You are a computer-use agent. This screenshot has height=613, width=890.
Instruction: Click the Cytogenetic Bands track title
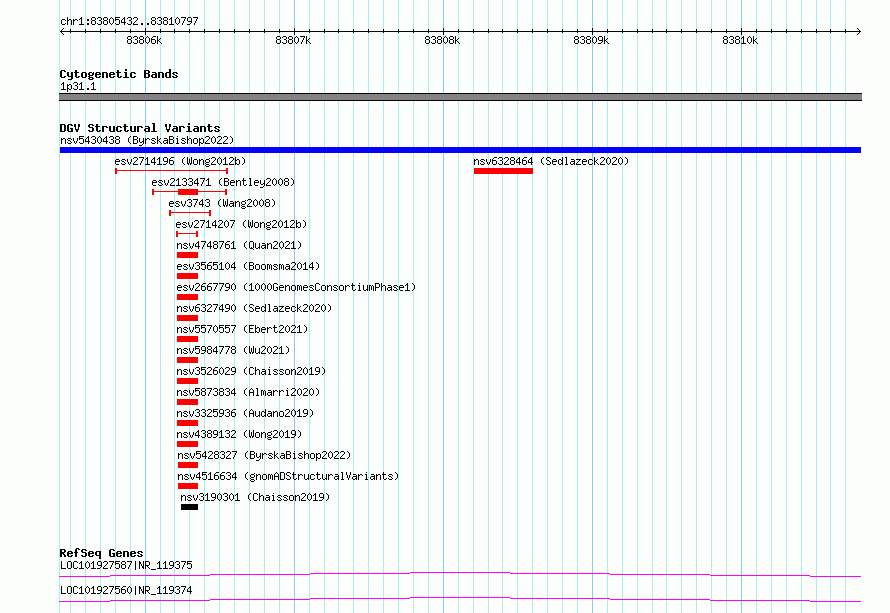point(119,74)
